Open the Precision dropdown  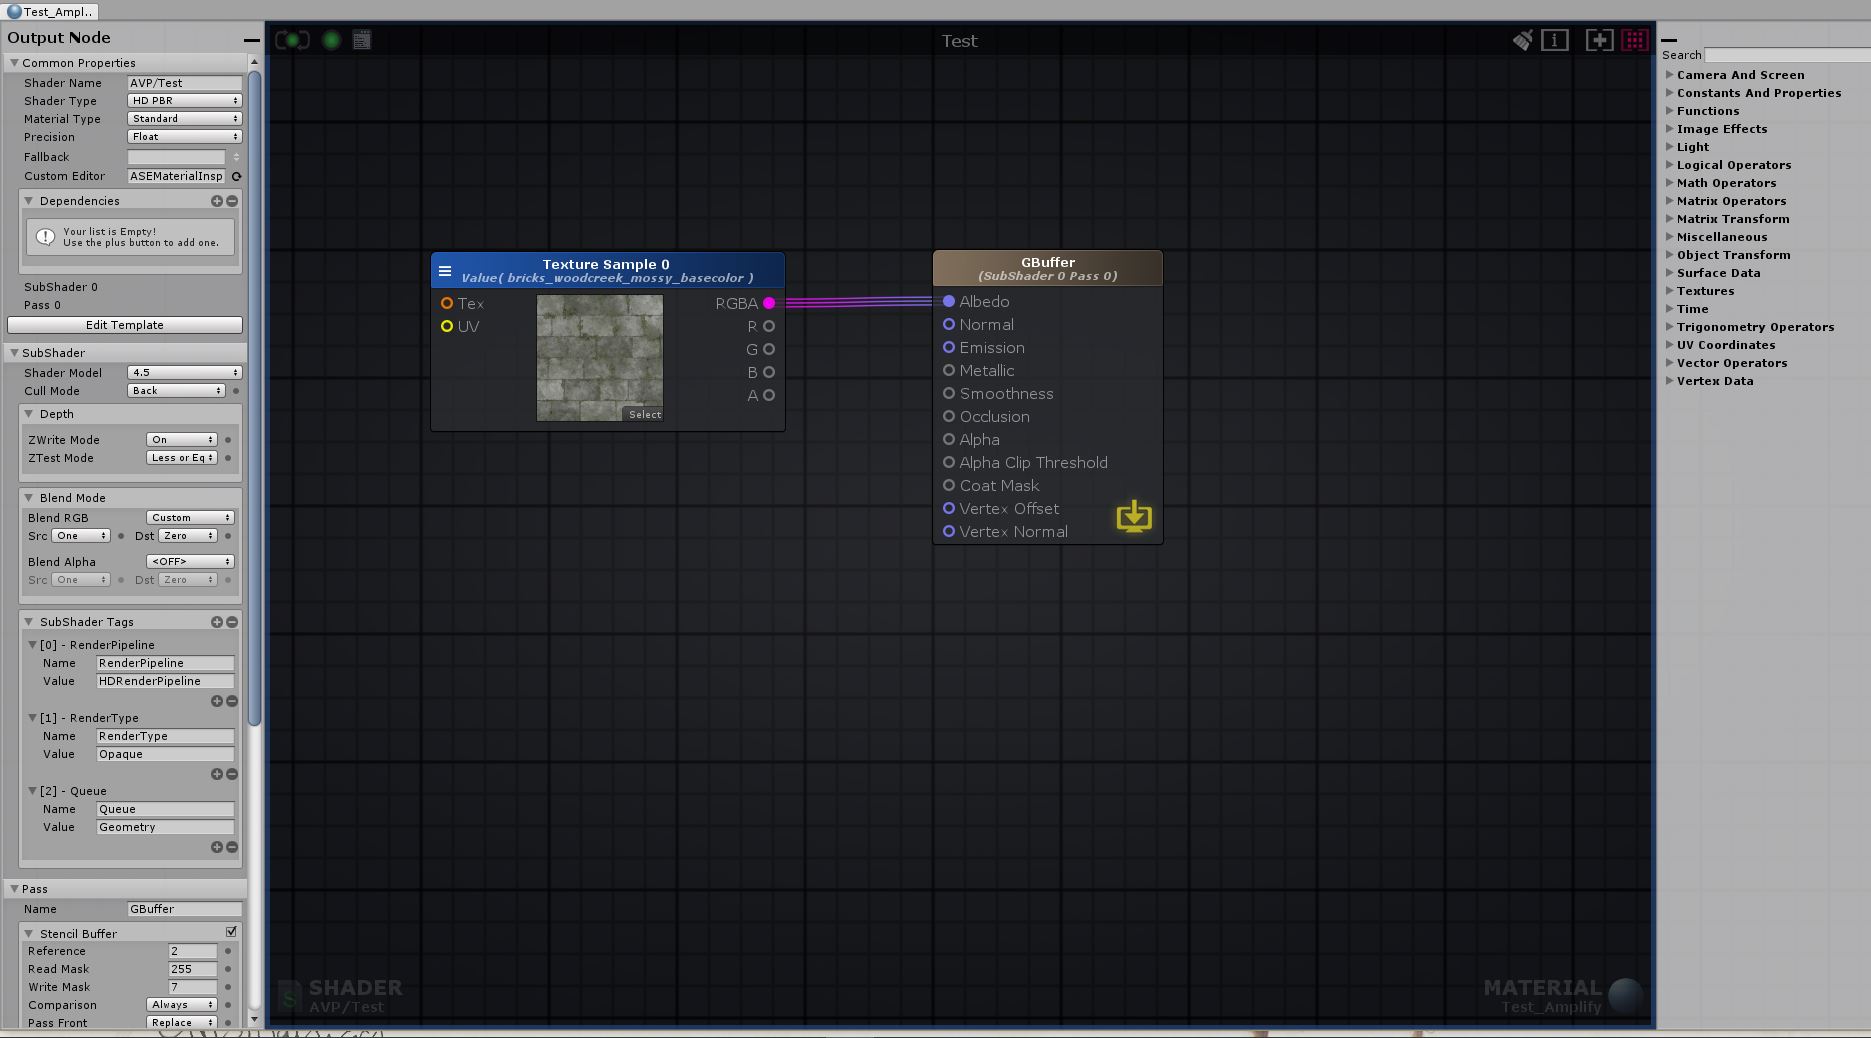[x=185, y=137]
